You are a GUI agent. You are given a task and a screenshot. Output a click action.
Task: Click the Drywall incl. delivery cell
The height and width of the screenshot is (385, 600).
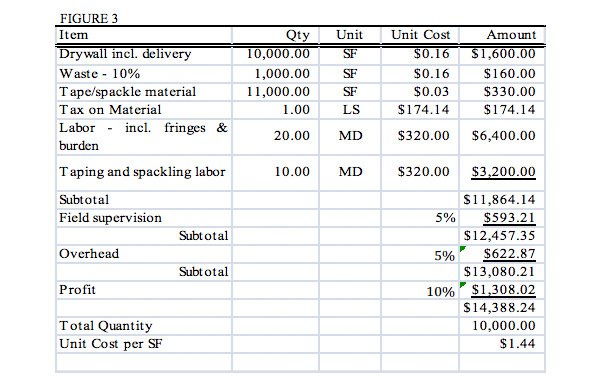144,54
